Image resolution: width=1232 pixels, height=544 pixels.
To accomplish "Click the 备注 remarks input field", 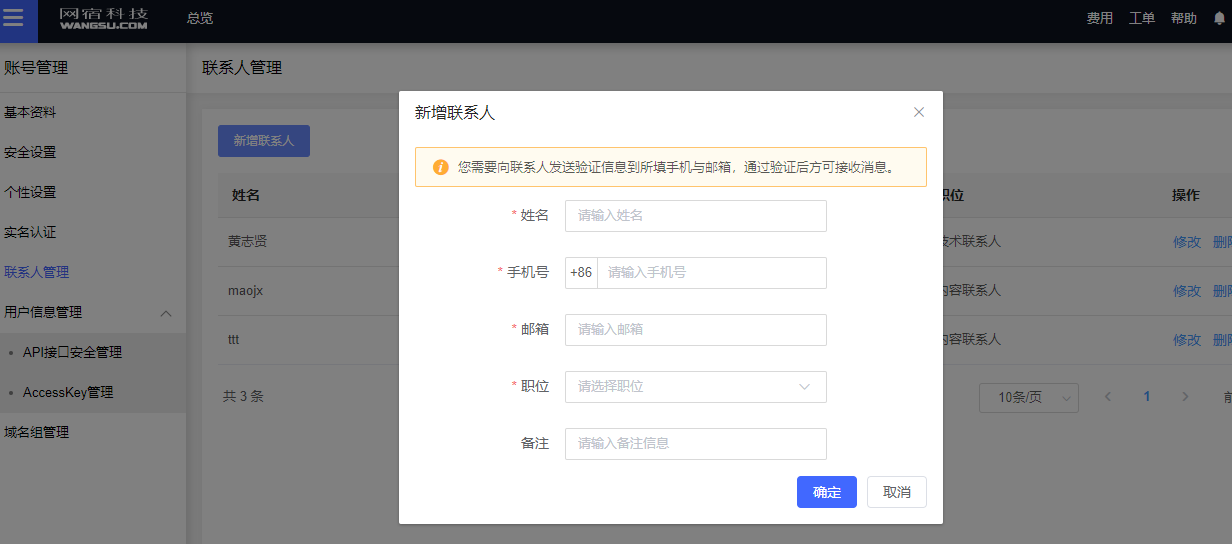I will 695,444.
